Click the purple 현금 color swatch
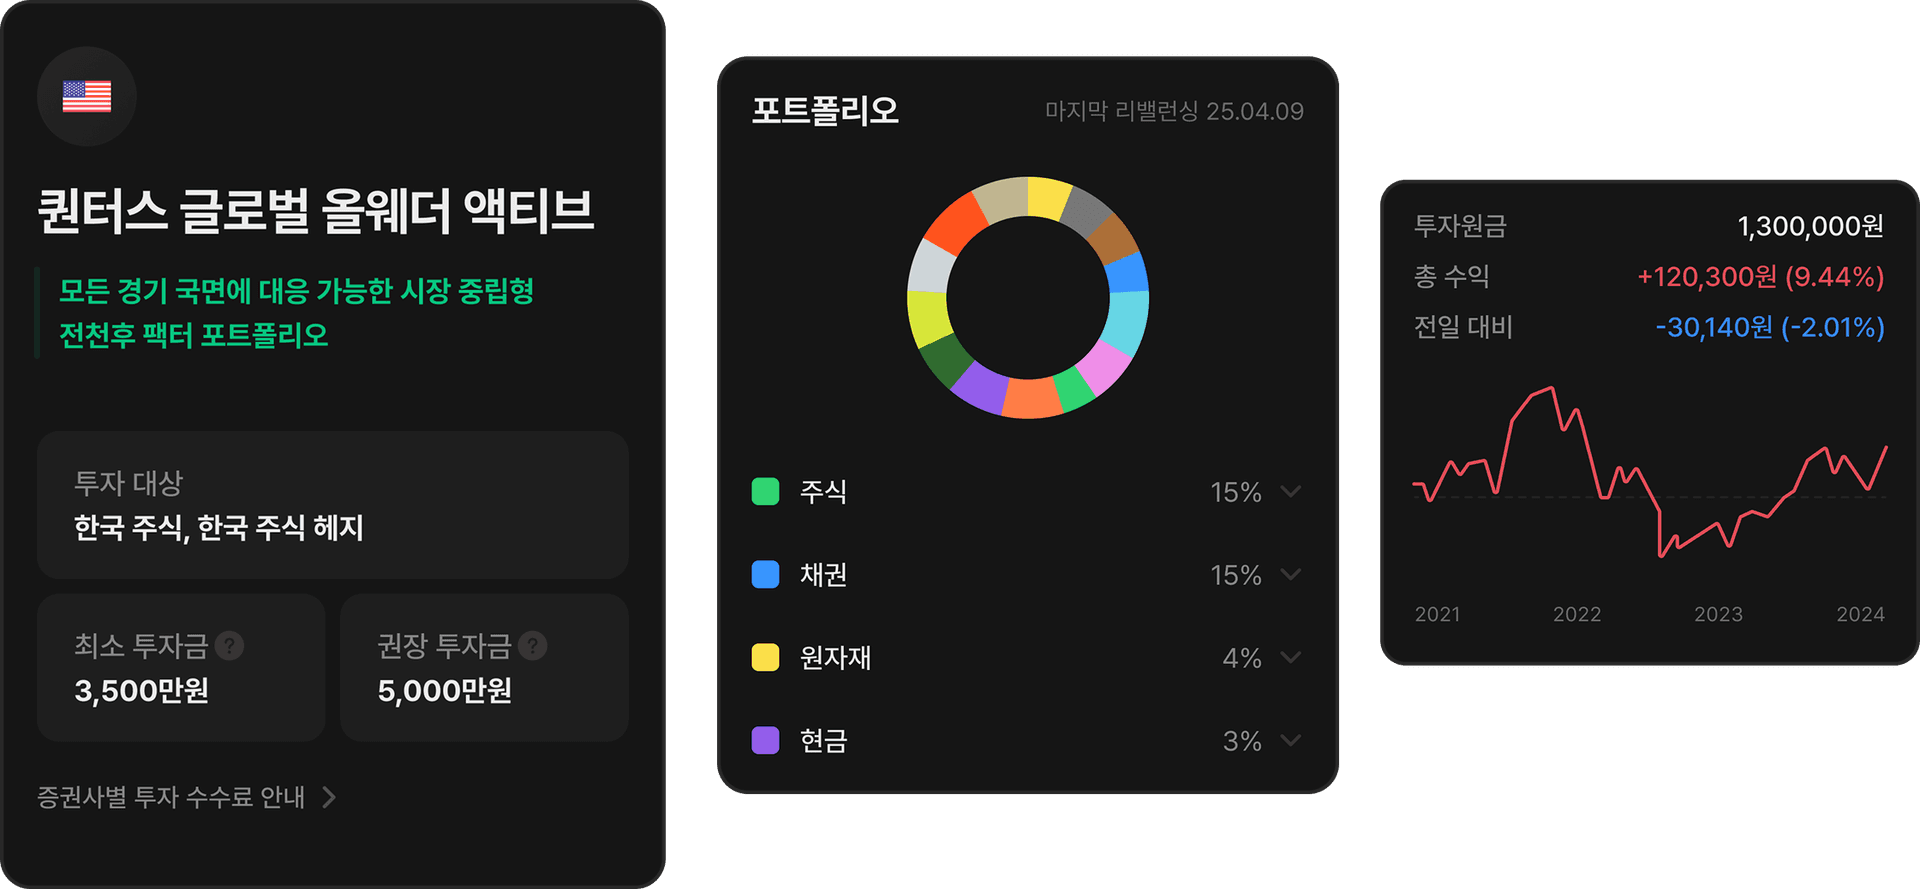The width and height of the screenshot is (1920, 889). point(765,740)
